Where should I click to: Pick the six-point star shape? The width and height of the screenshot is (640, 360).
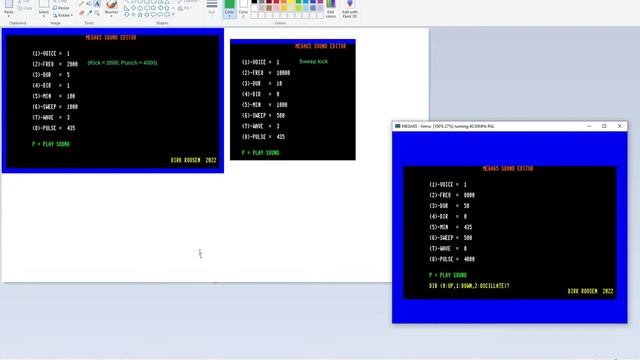[x=147, y=14]
